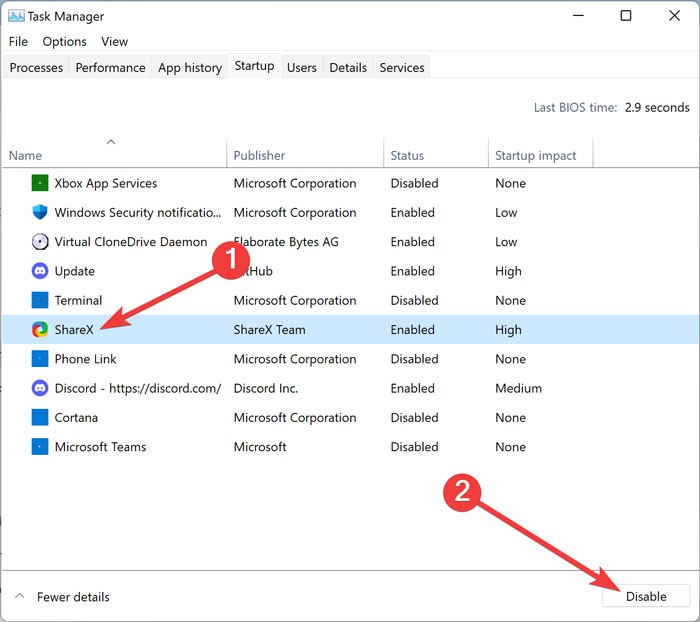The width and height of the screenshot is (700, 622).
Task: Select the Windows Security notification entry
Action: [138, 213]
